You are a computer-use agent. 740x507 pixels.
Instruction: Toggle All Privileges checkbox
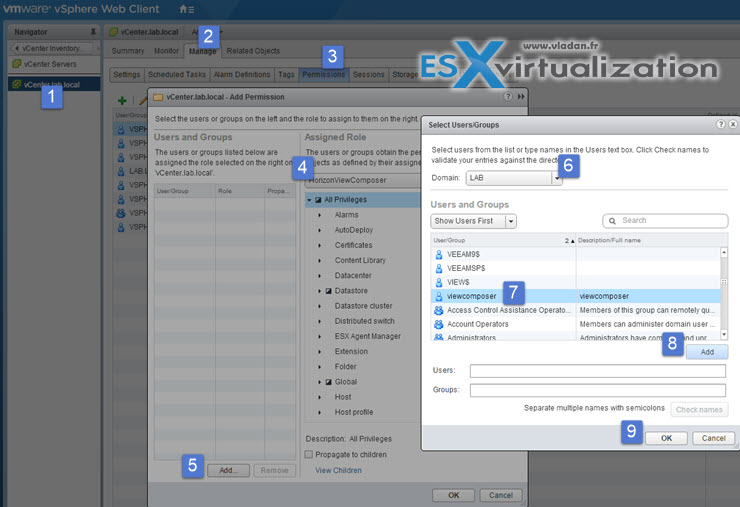(318, 200)
